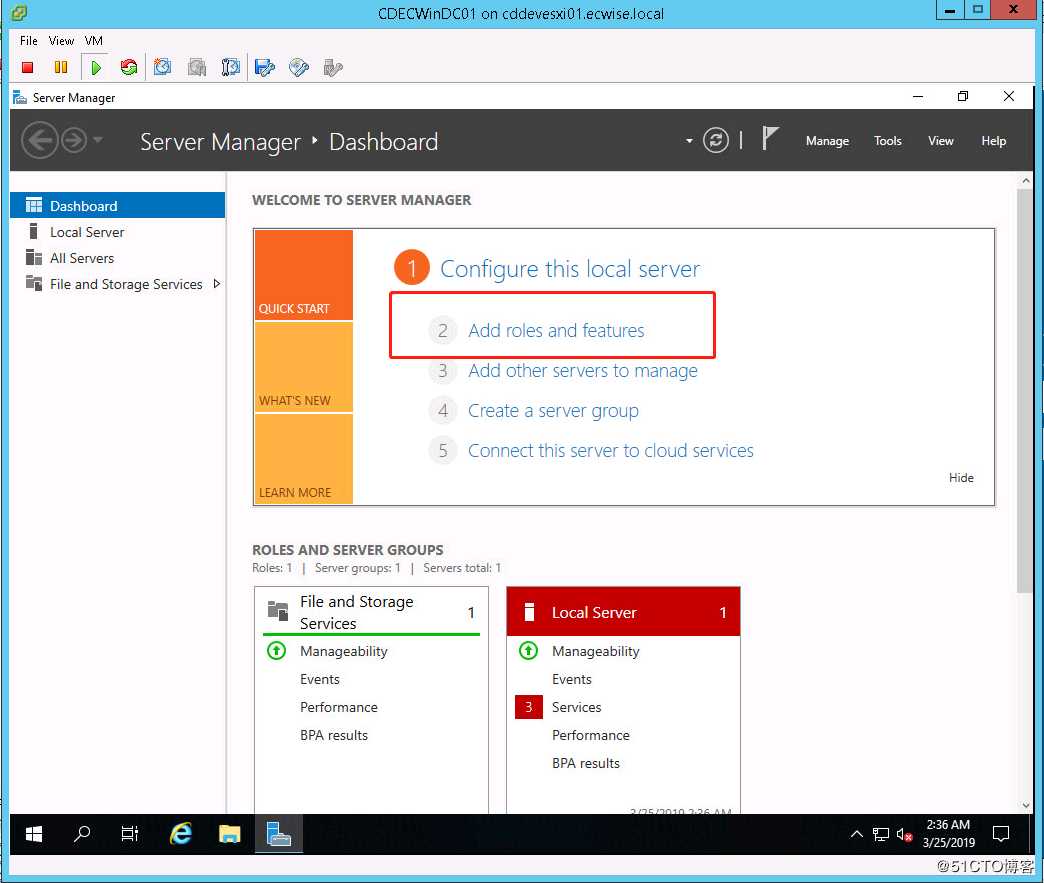Click the Refresh dashboard icon
The height and width of the screenshot is (883, 1044).
click(x=716, y=141)
